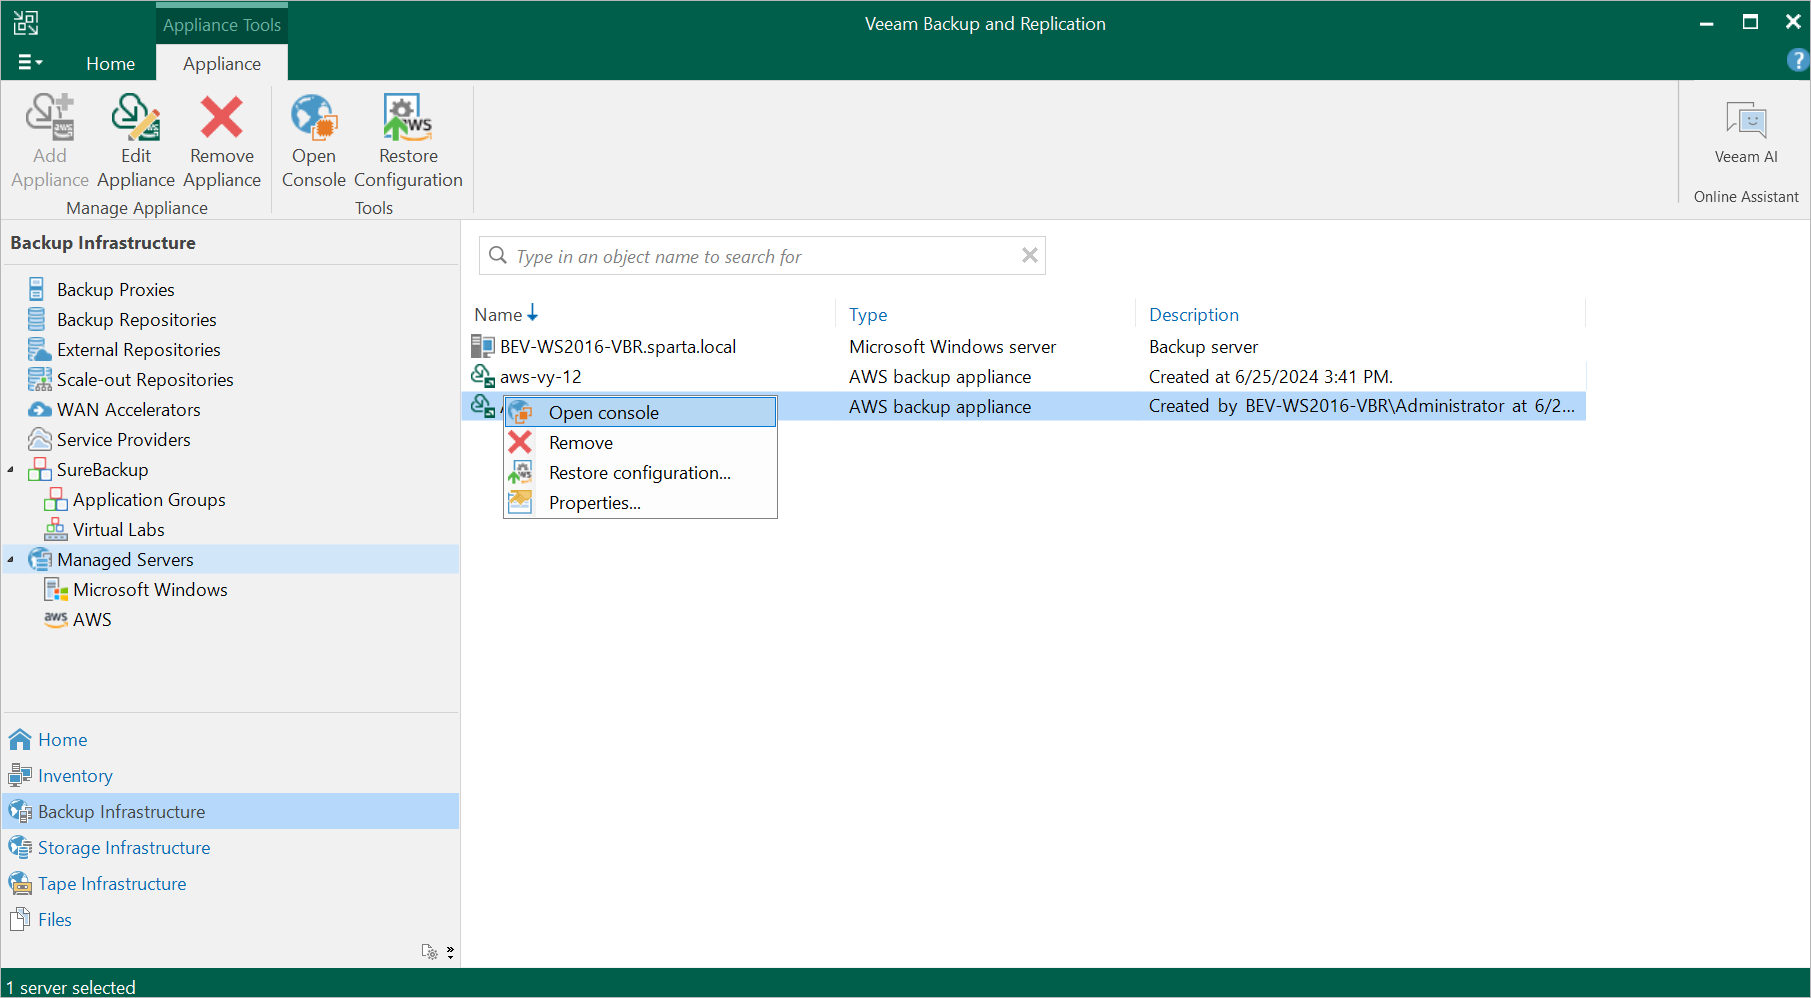
Task: Choose Properties from the context menu
Action: 640,502
